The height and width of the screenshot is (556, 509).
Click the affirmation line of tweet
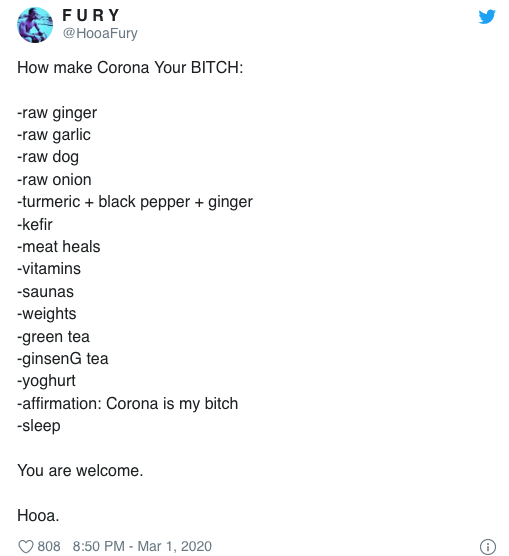[128, 404]
